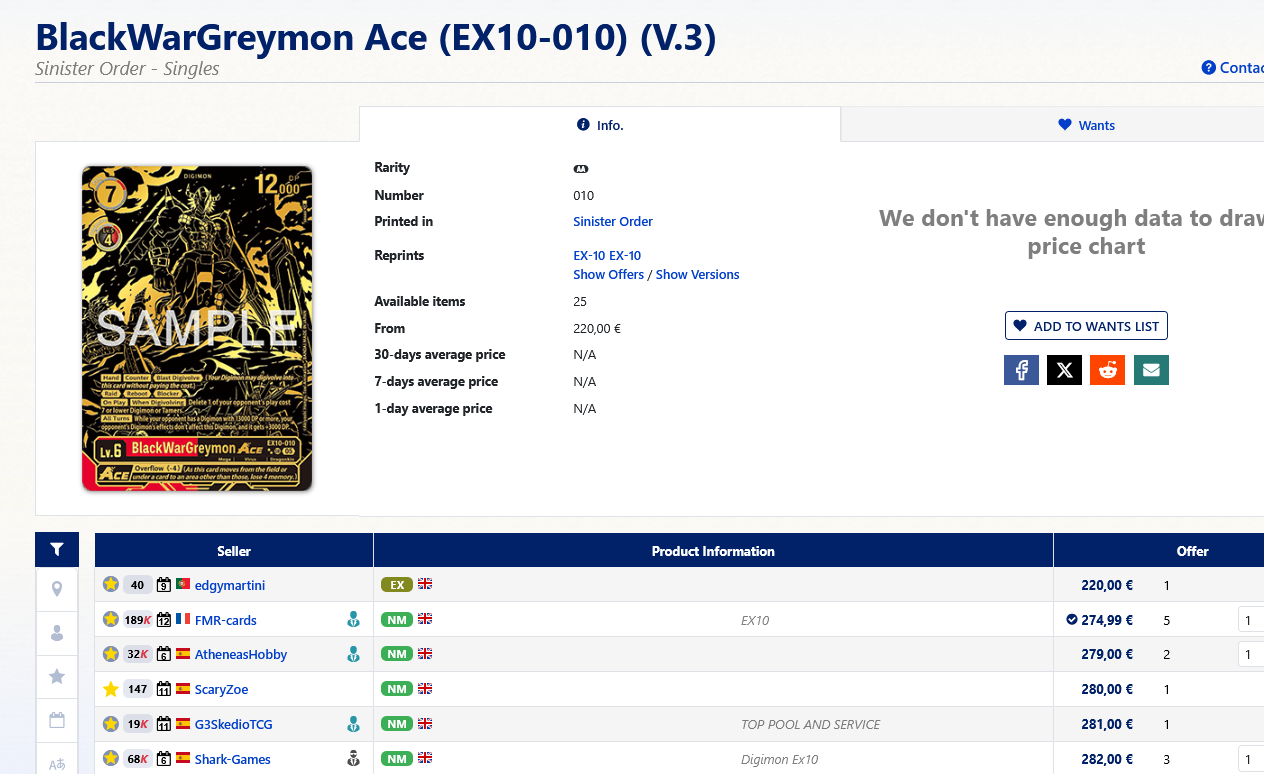Open the first EX-10 reprint link
This screenshot has height=774, width=1264.
(x=589, y=255)
